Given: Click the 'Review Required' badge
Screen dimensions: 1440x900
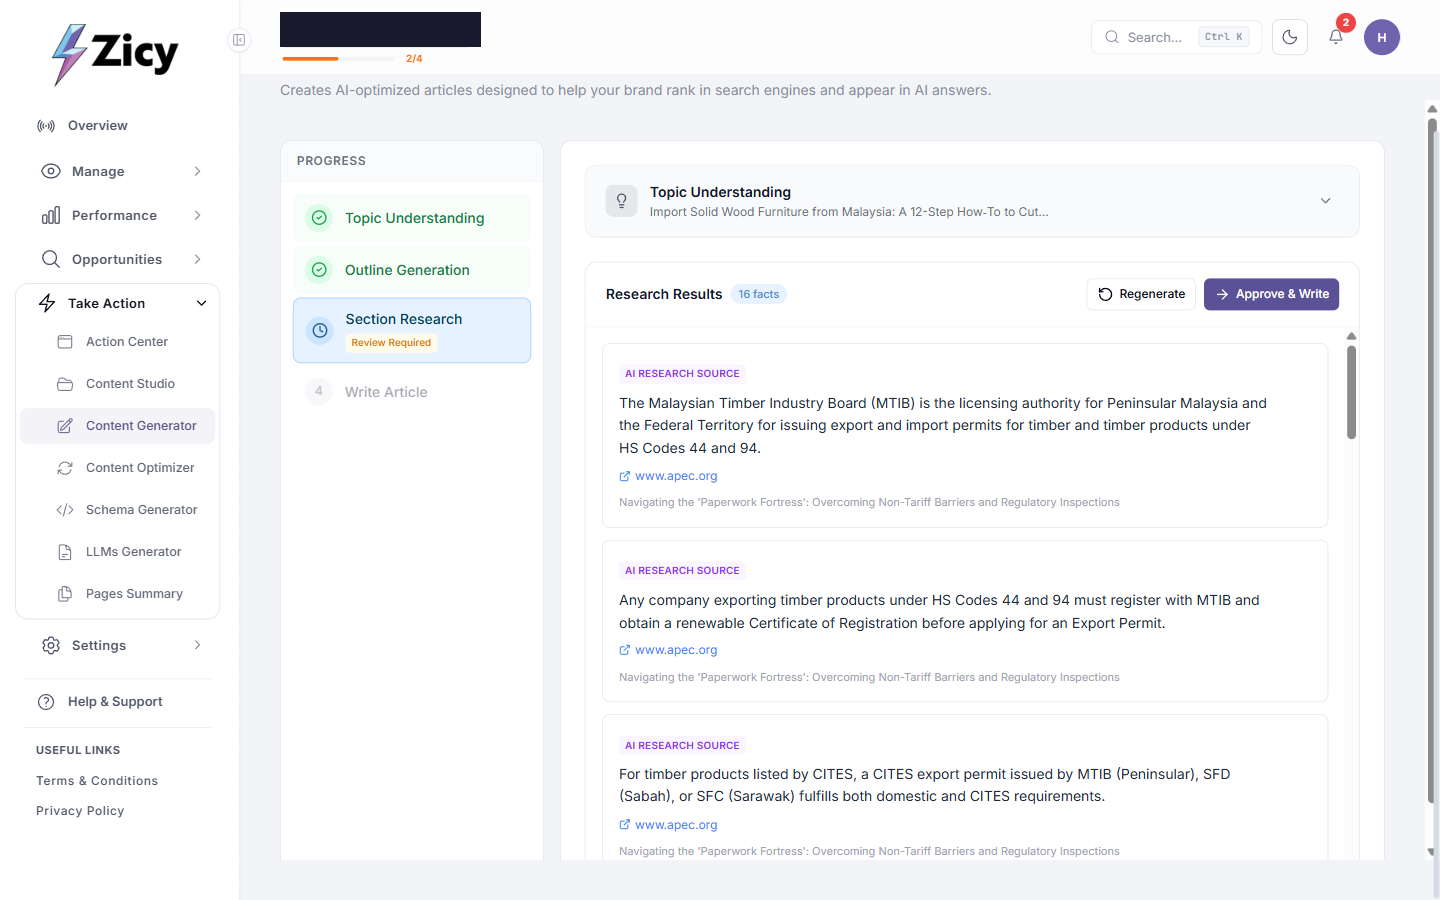Looking at the screenshot, I should (x=391, y=343).
